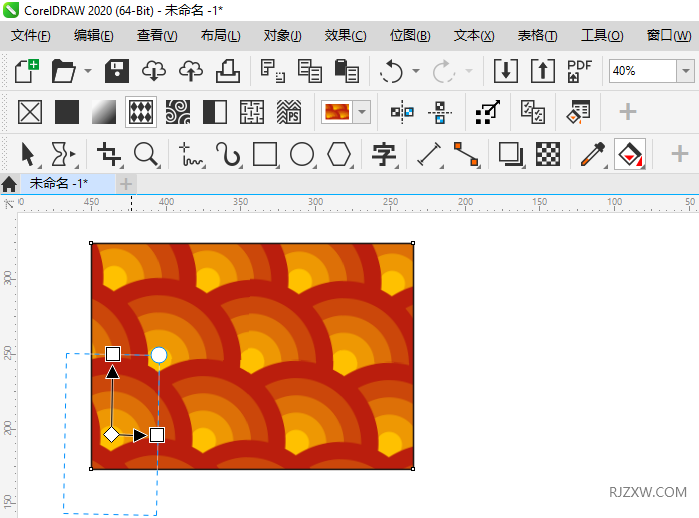Select the Crop tool
Screen dimensions: 699x518
[x=109, y=154]
